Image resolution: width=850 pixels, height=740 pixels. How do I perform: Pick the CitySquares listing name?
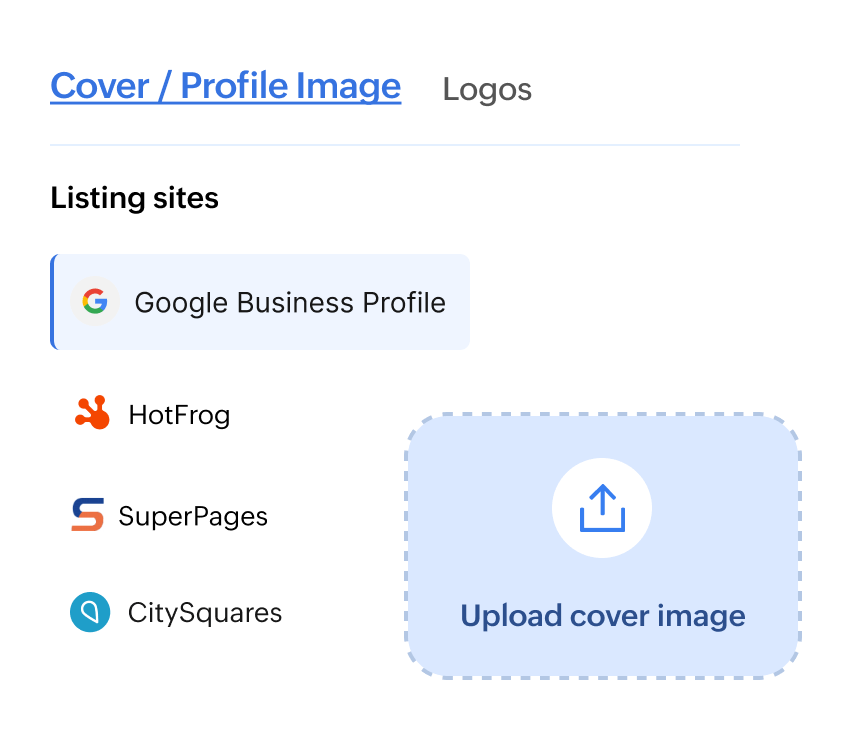(x=205, y=612)
